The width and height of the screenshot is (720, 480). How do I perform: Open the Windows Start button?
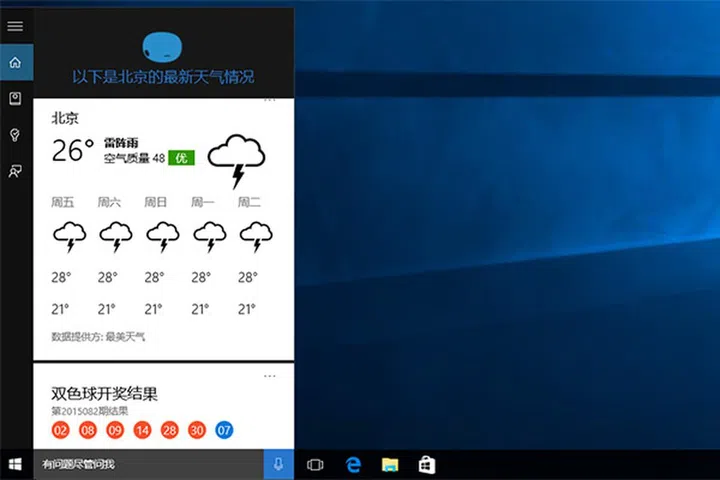coord(15,464)
